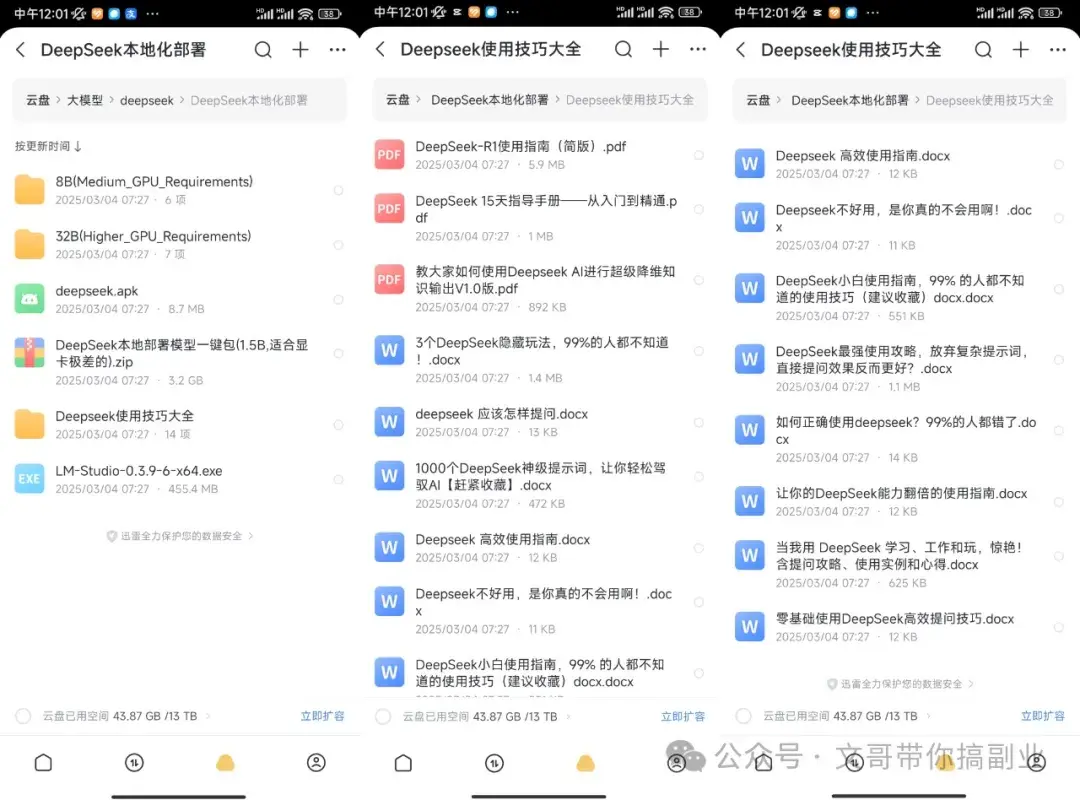Screen dimensions: 1080x800
Task: Select the circle next to deepseek.apk
Action: tap(338, 299)
